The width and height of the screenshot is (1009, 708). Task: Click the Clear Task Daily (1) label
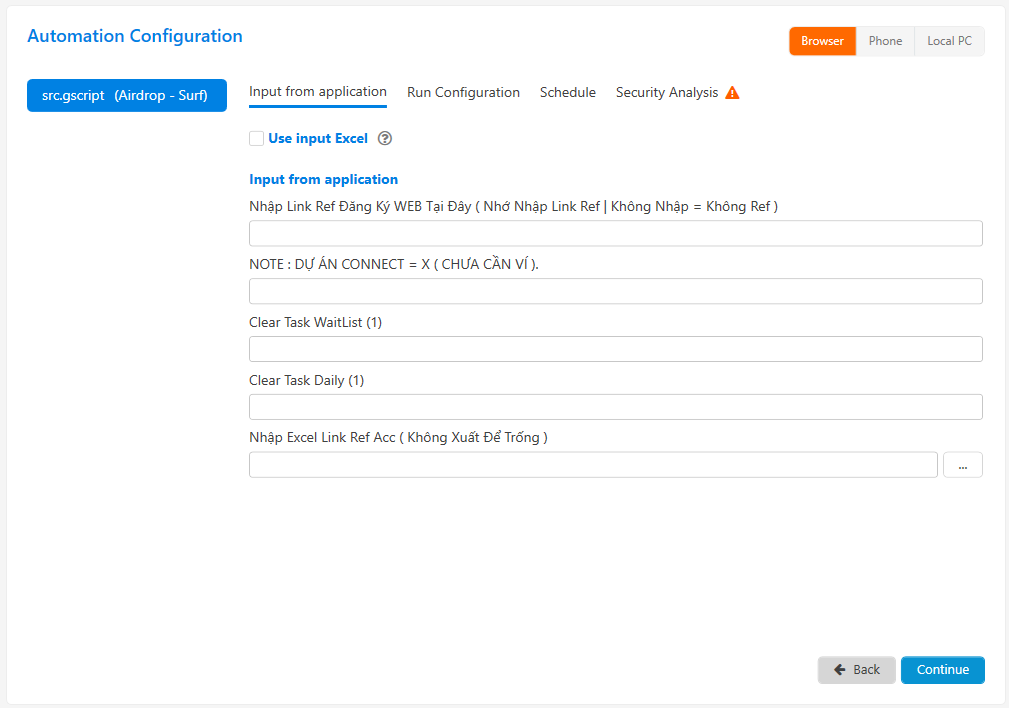pyautogui.click(x=306, y=380)
